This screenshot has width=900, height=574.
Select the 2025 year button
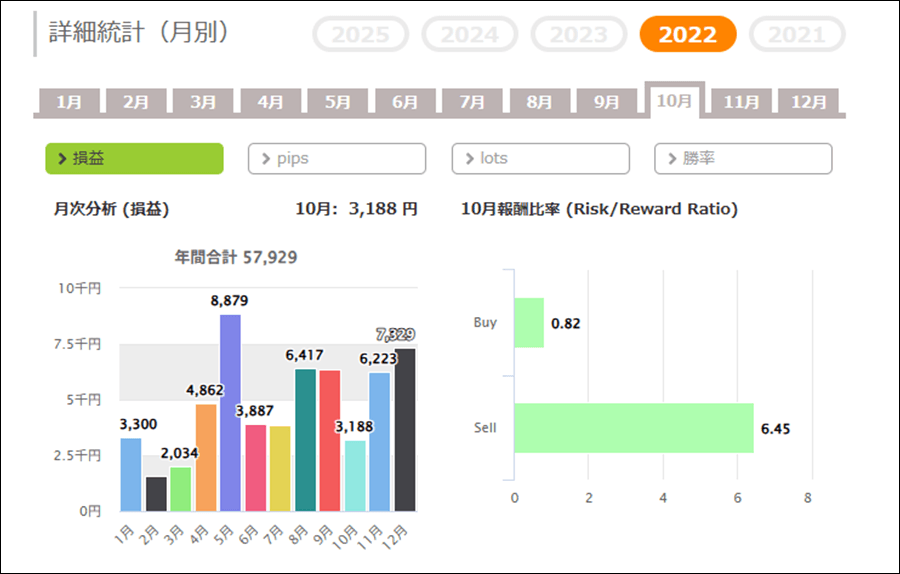click(x=360, y=35)
